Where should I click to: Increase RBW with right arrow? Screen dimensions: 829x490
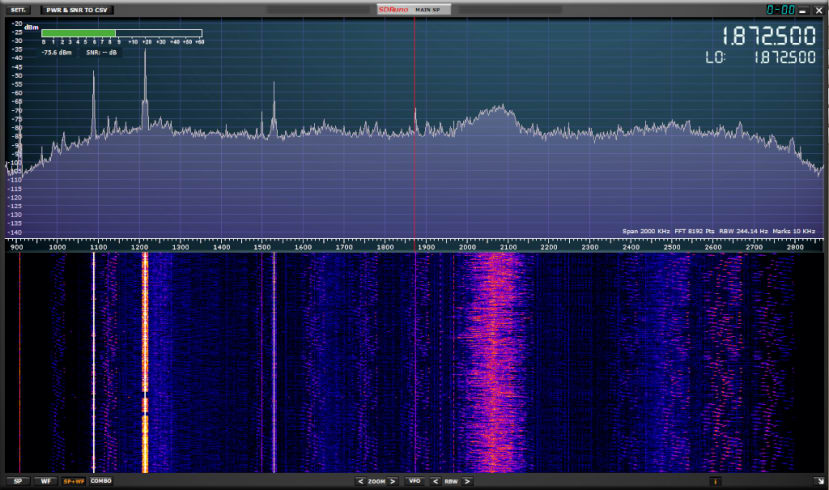(467, 482)
